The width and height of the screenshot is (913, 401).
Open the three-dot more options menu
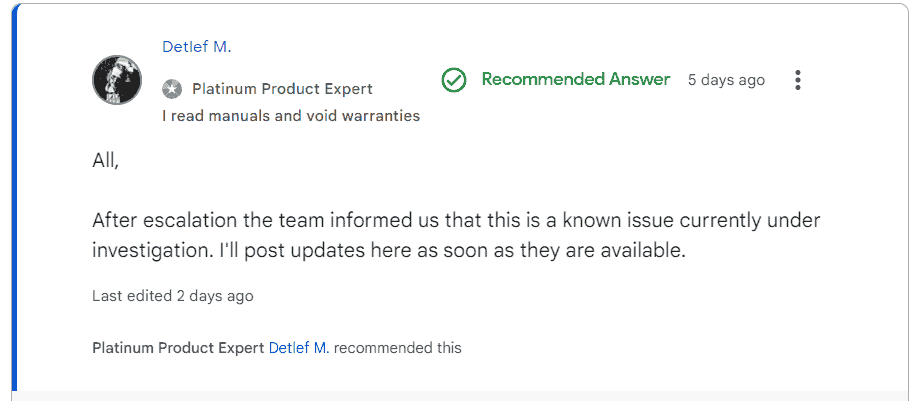pos(797,80)
